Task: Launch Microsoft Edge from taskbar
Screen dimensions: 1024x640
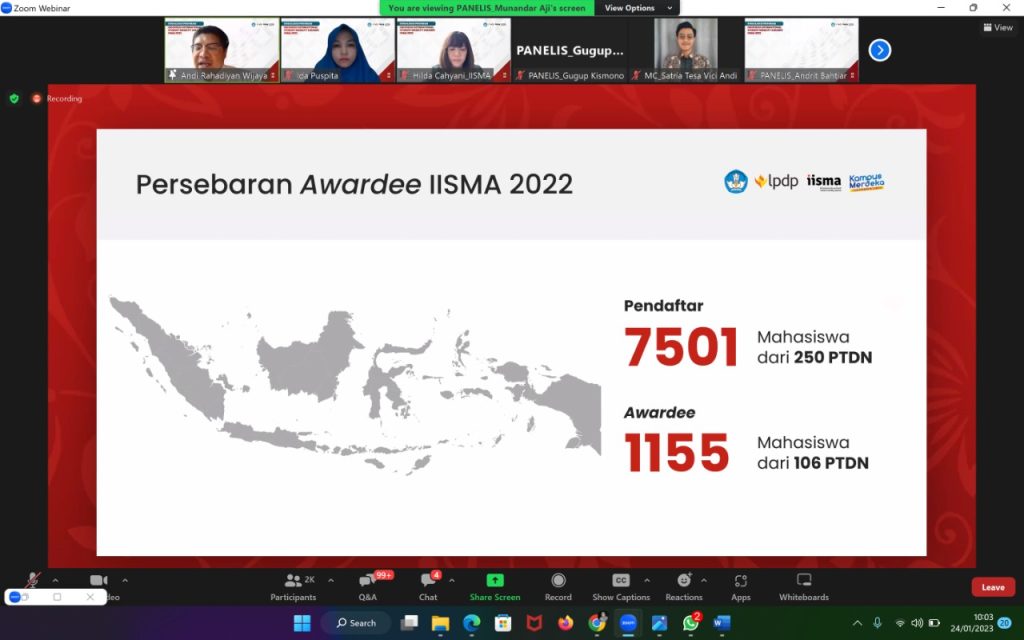Action: [472, 623]
